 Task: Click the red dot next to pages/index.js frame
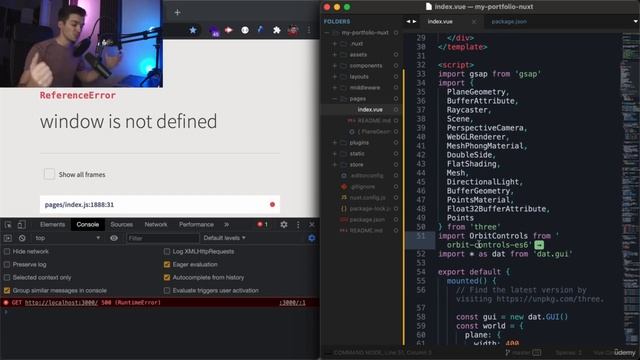point(272,204)
